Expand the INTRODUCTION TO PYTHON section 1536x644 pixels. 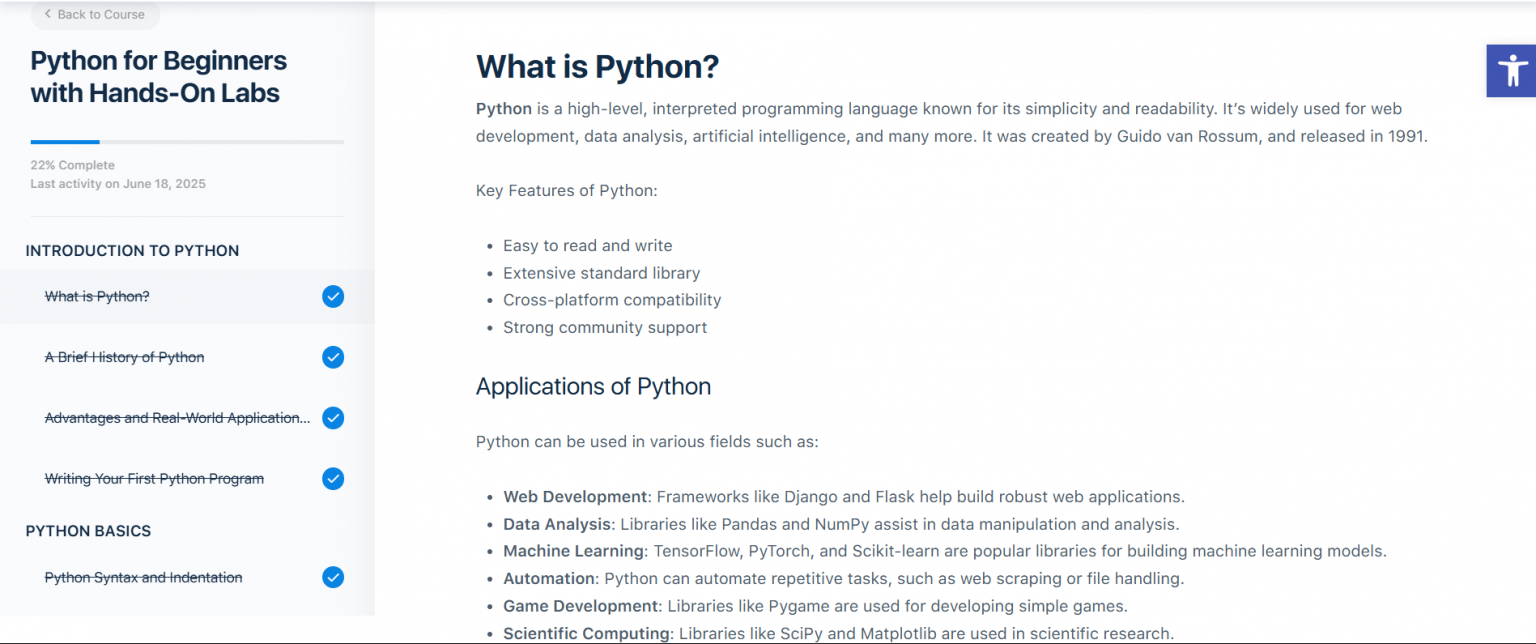131,250
